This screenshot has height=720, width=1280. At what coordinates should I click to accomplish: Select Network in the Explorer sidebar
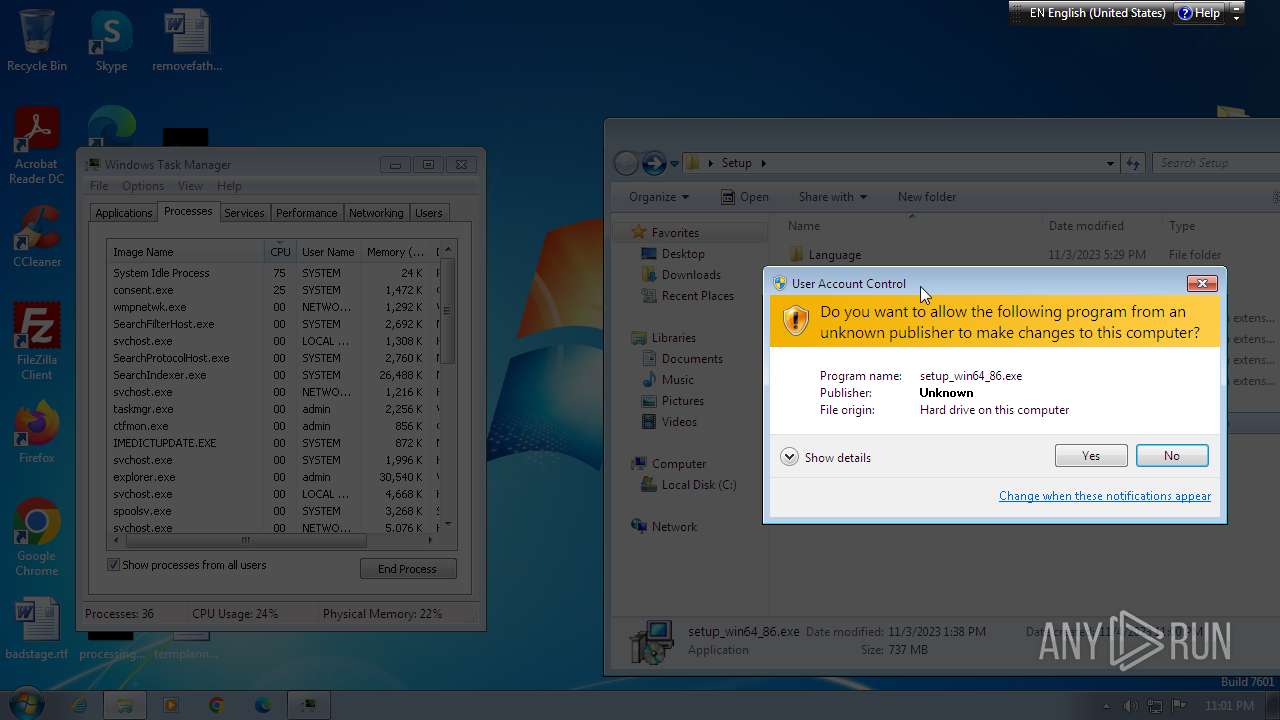pos(674,527)
